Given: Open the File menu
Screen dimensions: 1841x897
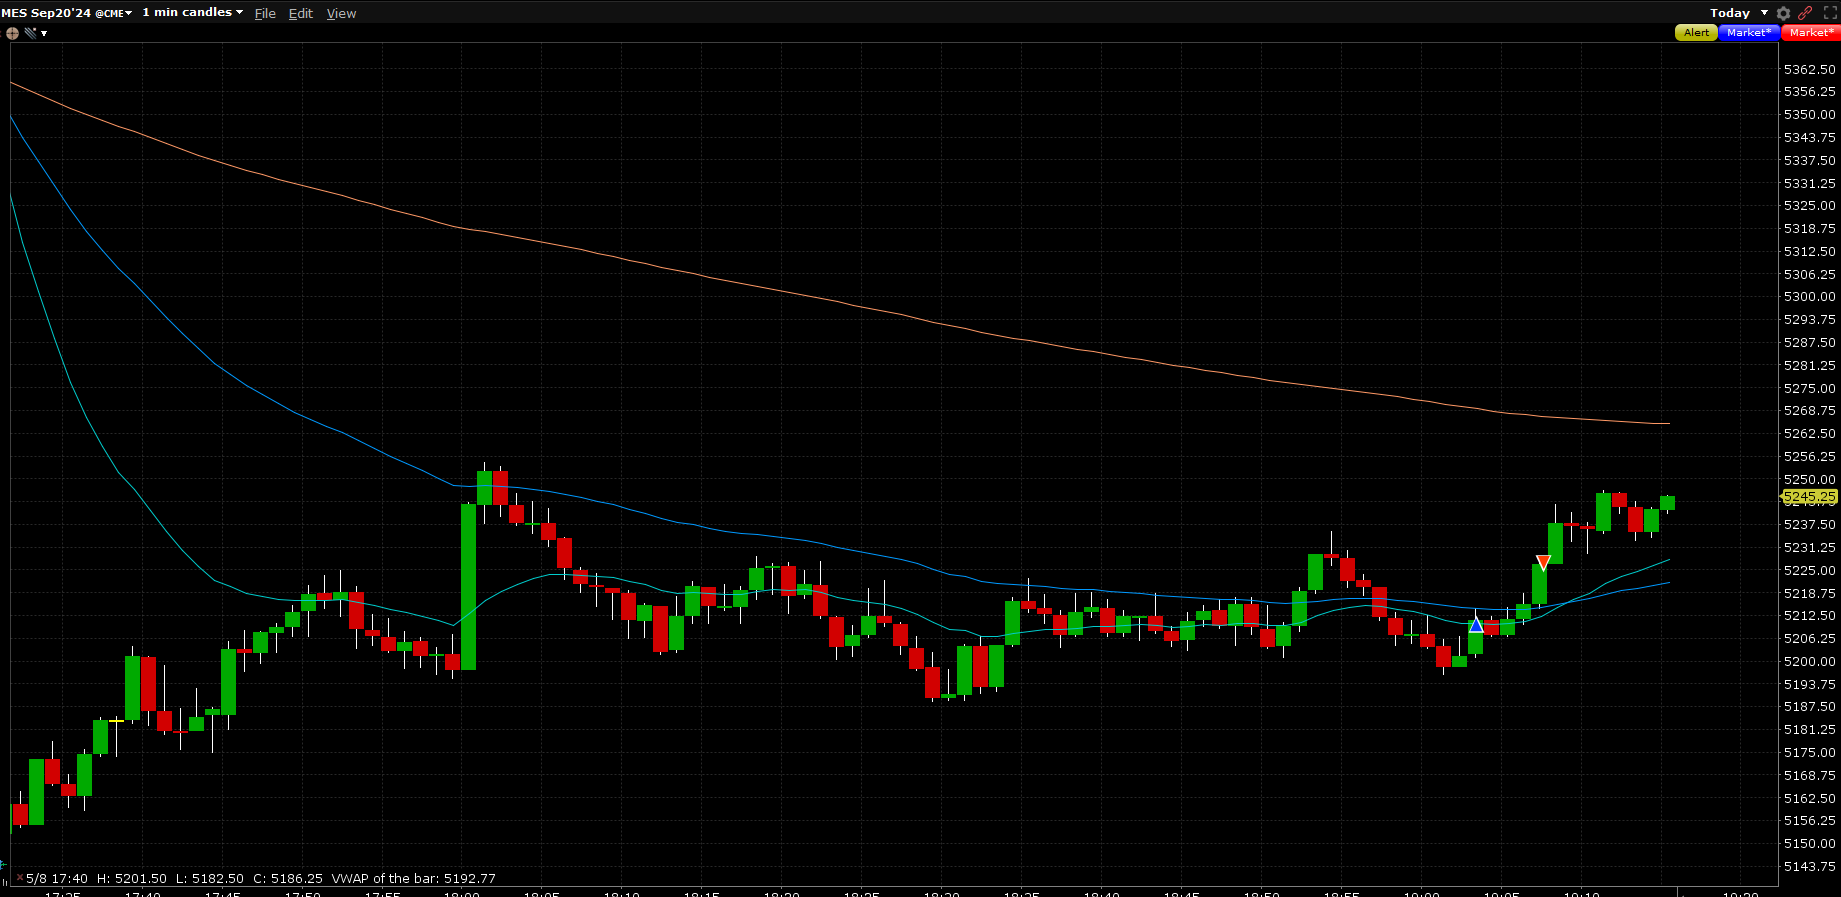Looking at the screenshot, I should (x=265, y=13).
